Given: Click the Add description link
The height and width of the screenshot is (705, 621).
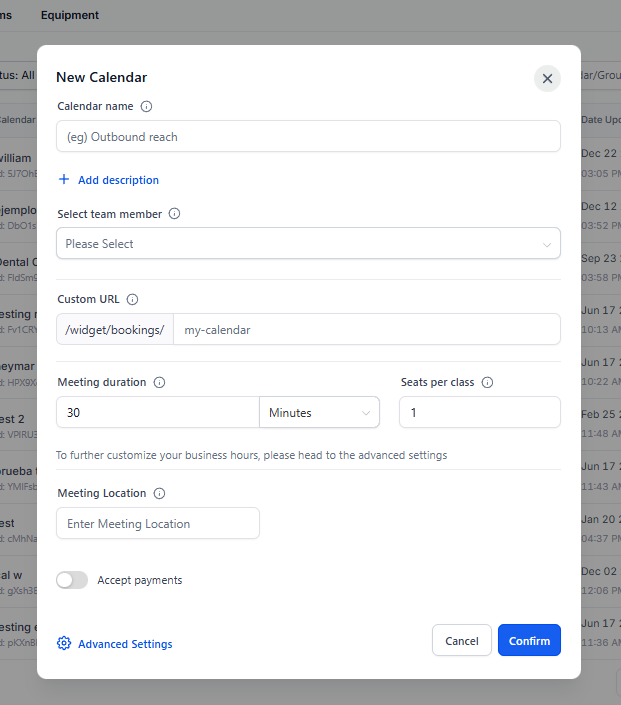Looking at the screenshot, I should tap(118, 180).
